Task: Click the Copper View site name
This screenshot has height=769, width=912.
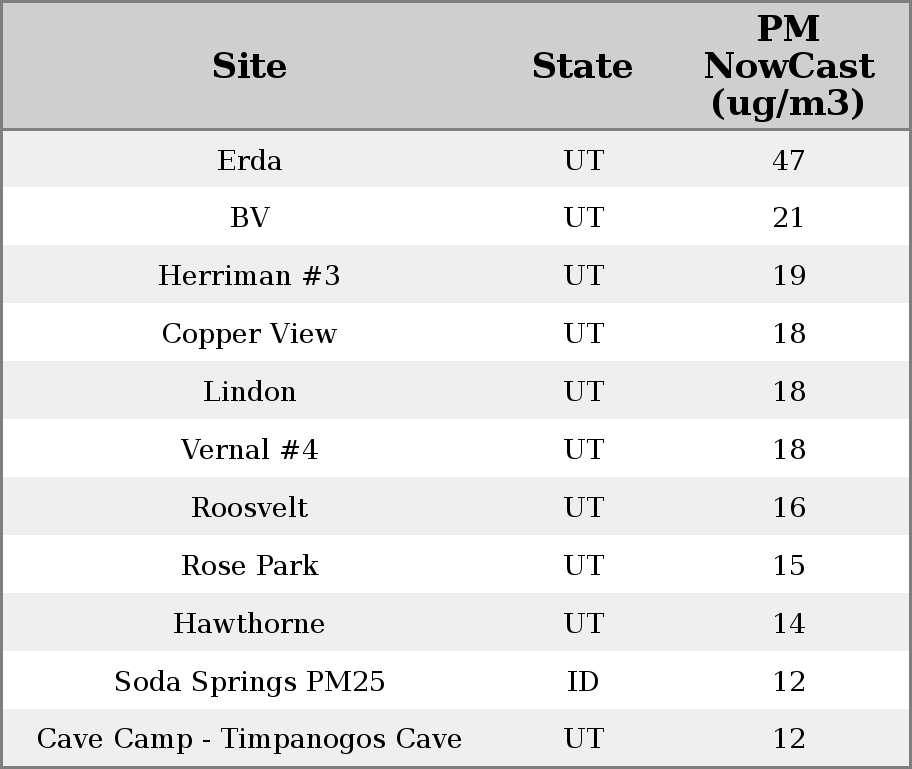Action: [x=249, y=334]
